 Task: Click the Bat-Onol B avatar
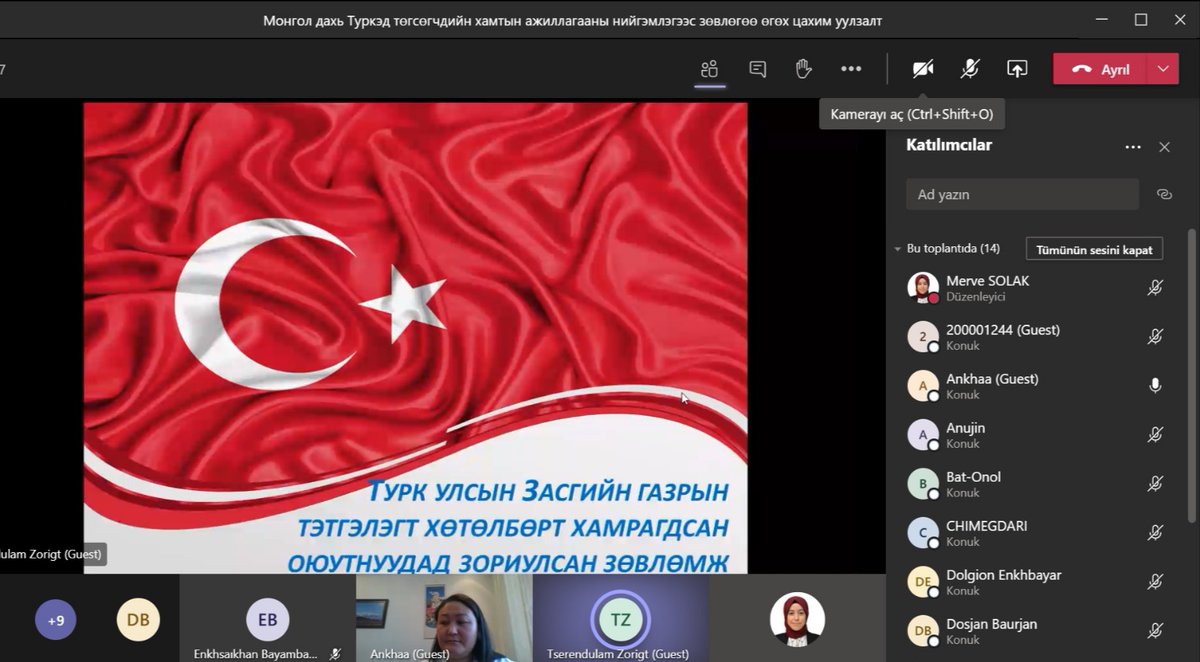tap(923, 484)
